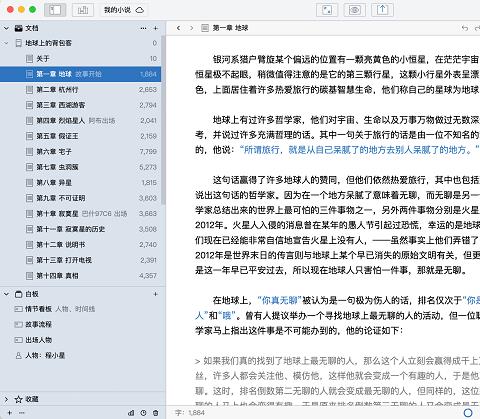
Task: Click the sidebar document list scrollbar
Action: [163, 120]
